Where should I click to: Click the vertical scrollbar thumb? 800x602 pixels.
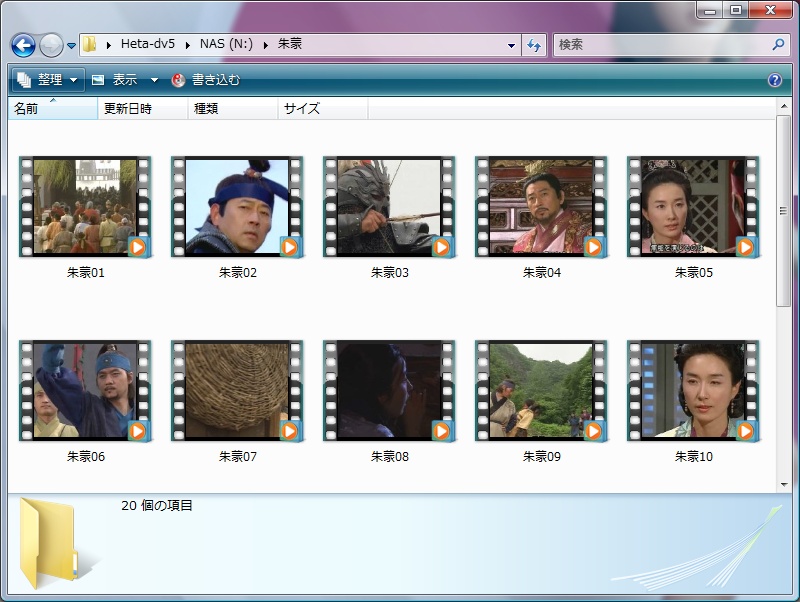pos(784,211)
